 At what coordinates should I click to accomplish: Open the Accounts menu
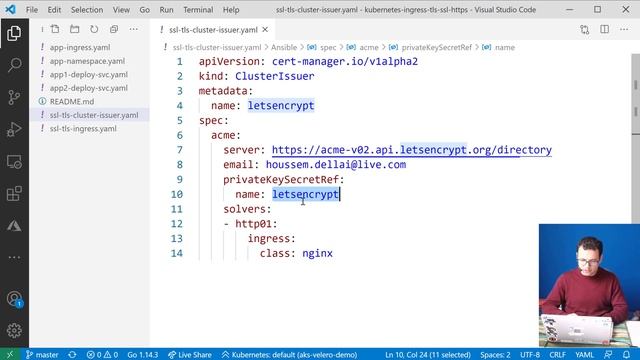coord(14,299)
